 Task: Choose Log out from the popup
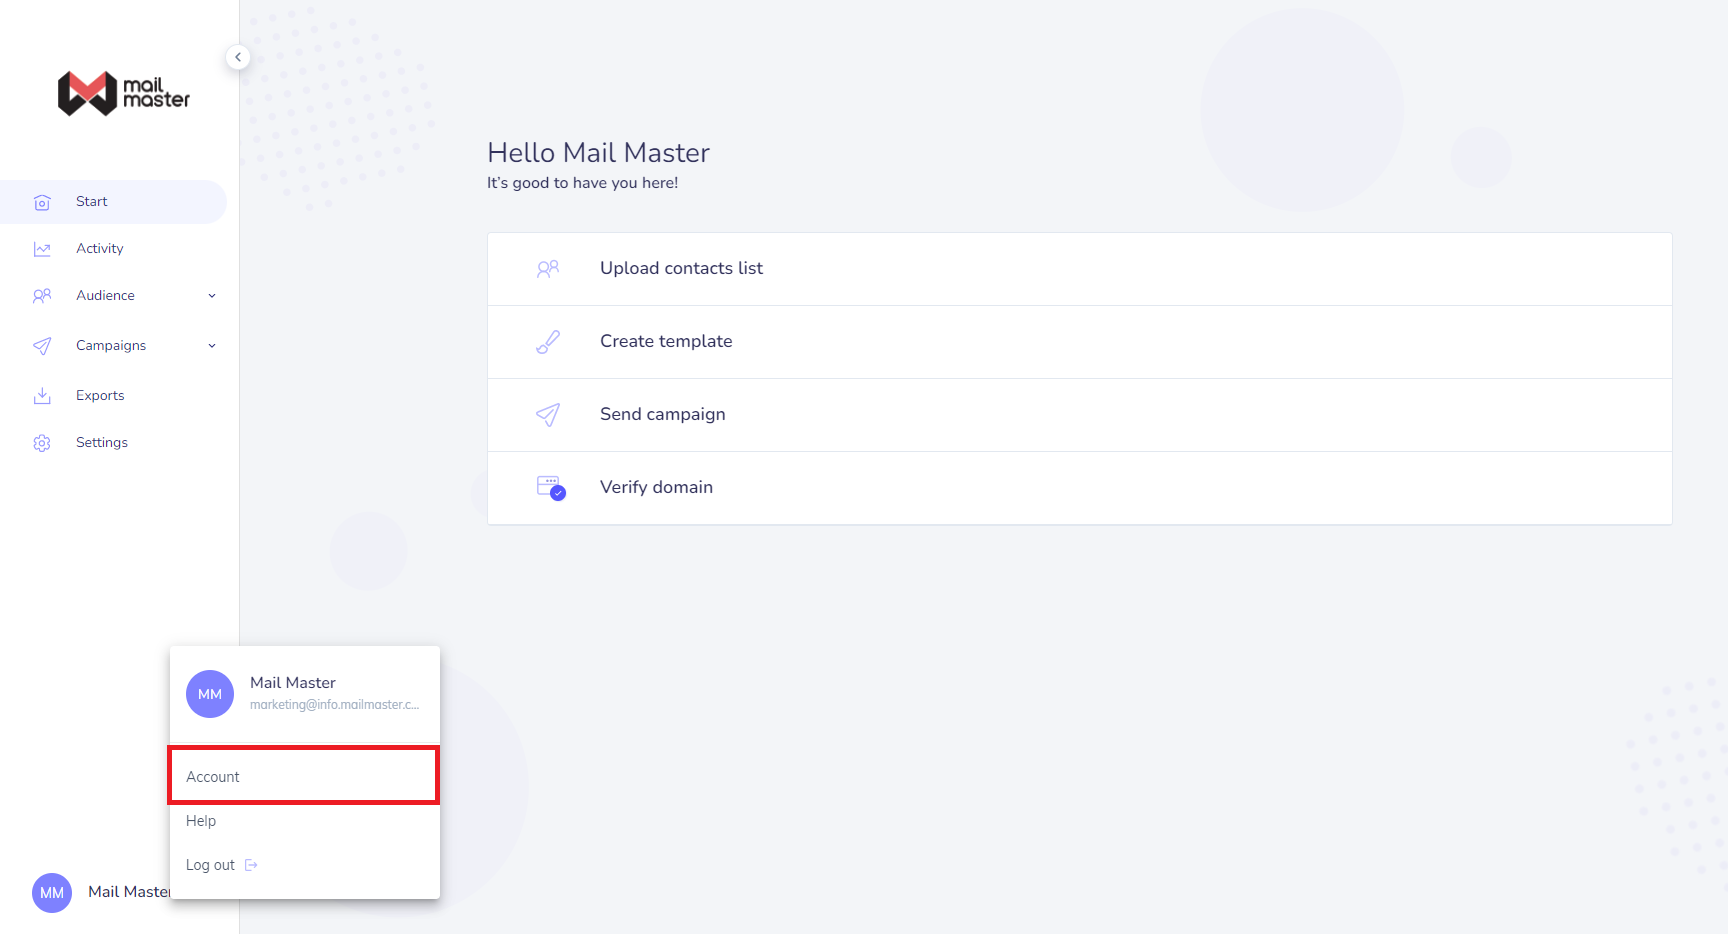point(211,865)
